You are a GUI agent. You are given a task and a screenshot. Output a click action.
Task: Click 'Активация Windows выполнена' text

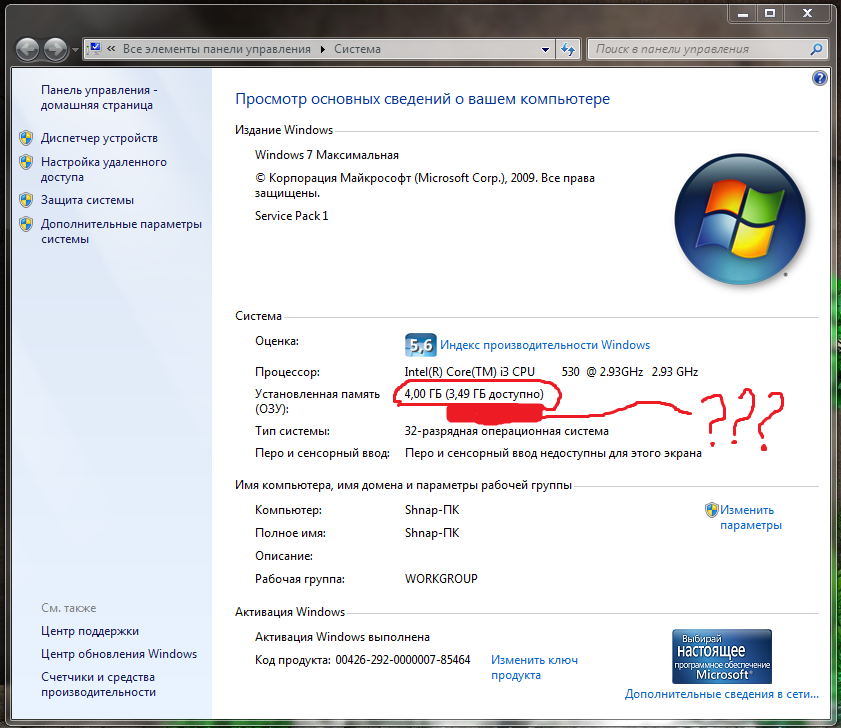(x=342, y=637)
